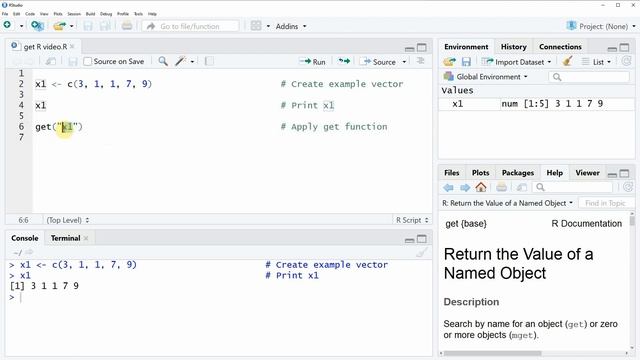The width and height of the screenshot is (640, 360).
Task: Click the Show document outline icon
Action: pos(420,61)
